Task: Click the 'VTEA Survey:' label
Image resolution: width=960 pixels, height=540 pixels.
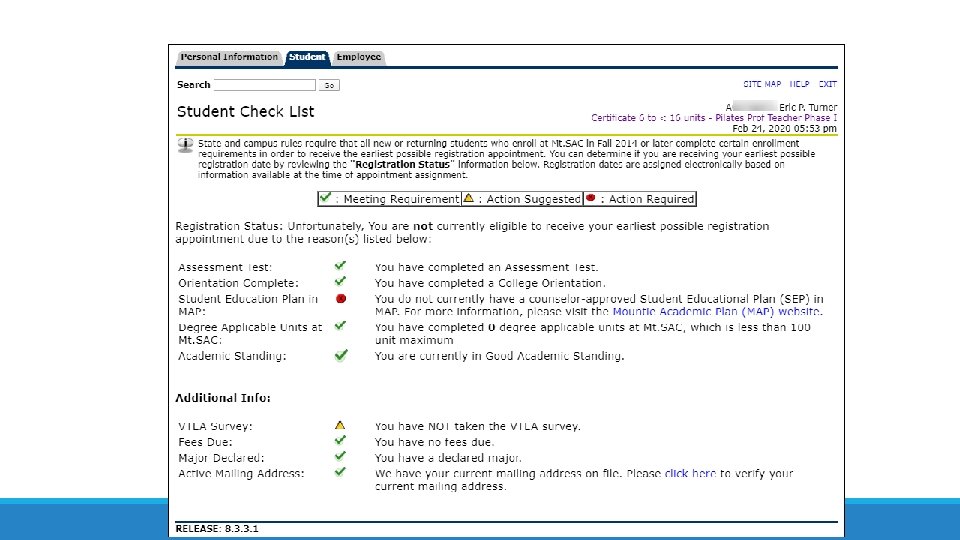Action: pos(215,426)
